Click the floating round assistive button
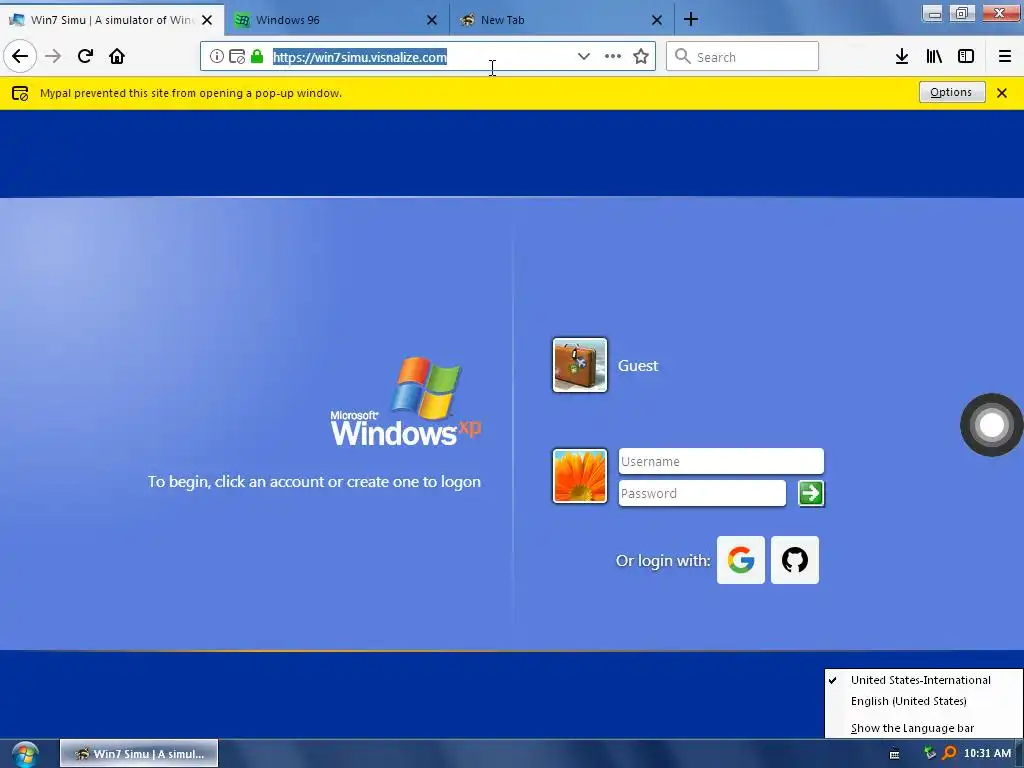The height and width of the screenshot is (768, 1024). [x=991, y=425]
